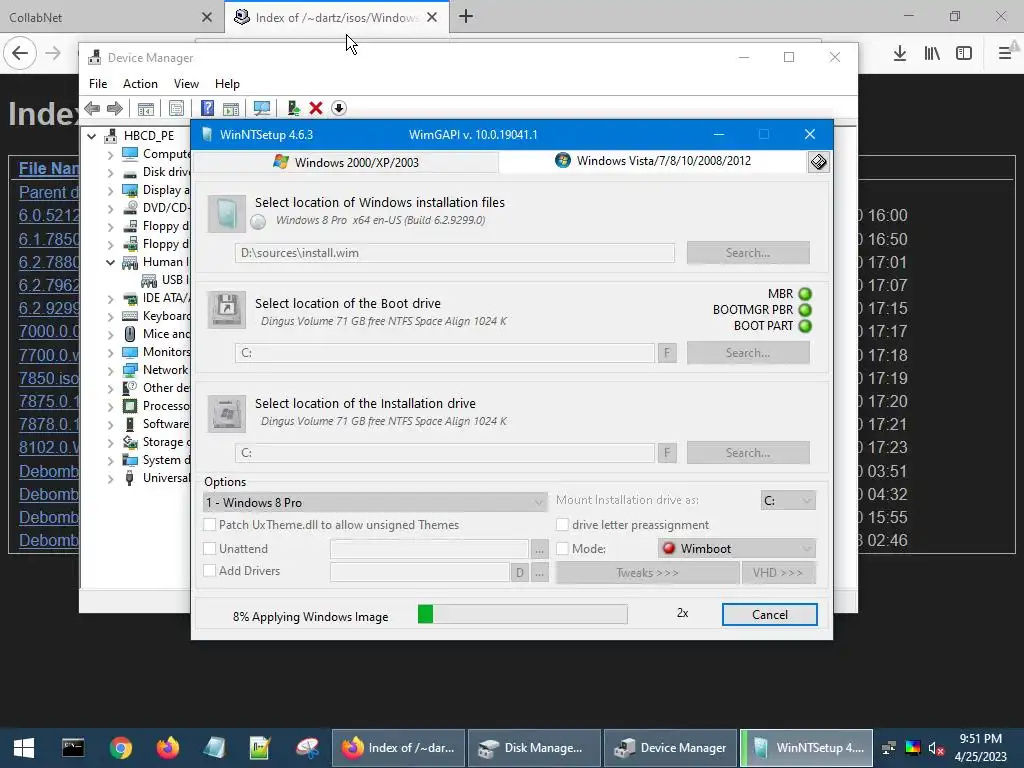Open Device Manager Help menu

tap(227, 84)
